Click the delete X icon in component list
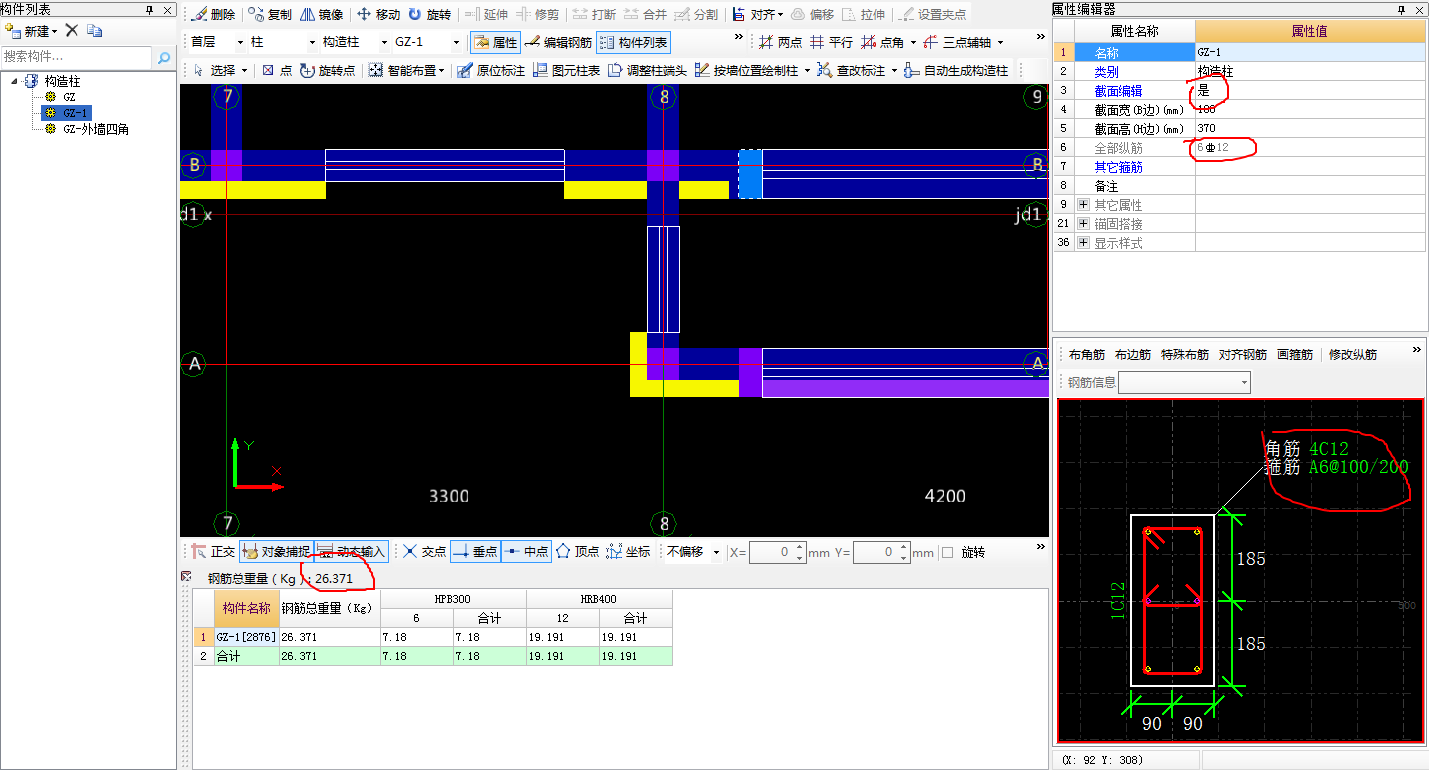 tap(71, 31)
